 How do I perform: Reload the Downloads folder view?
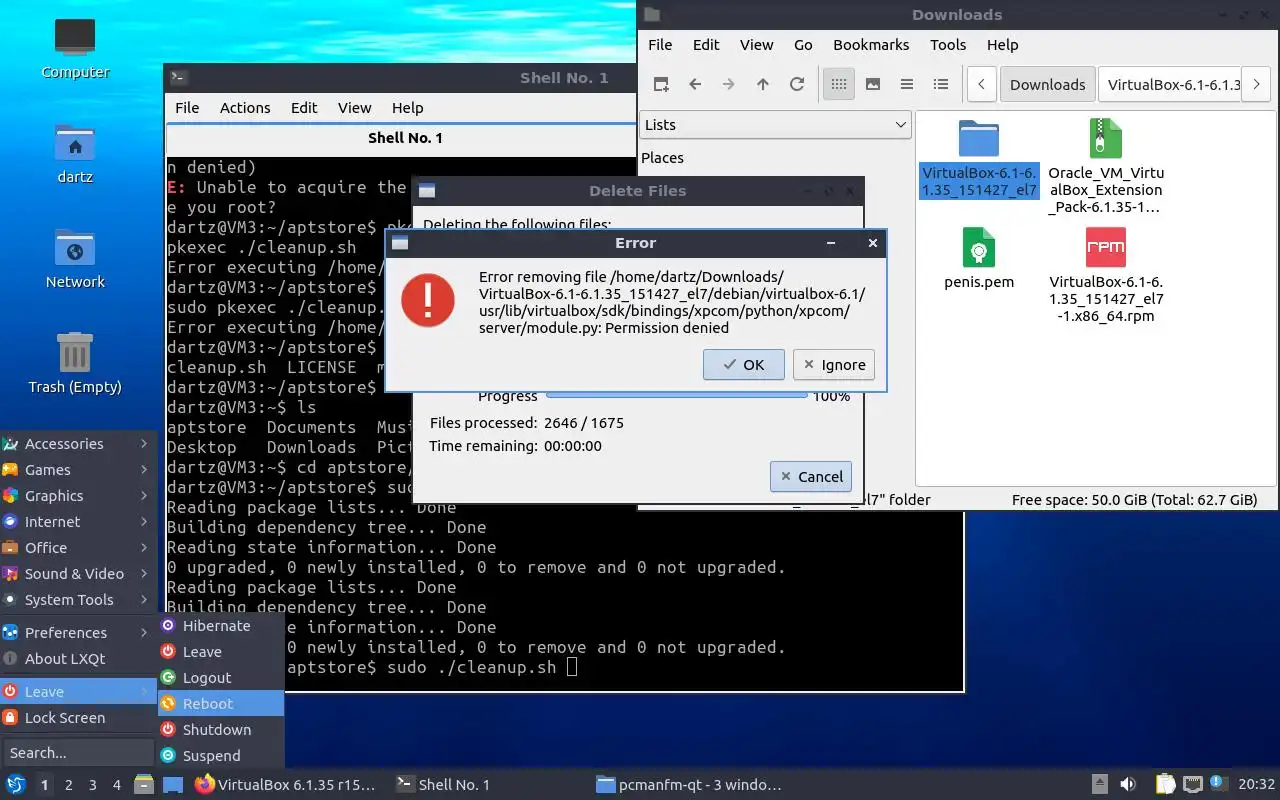797,85
